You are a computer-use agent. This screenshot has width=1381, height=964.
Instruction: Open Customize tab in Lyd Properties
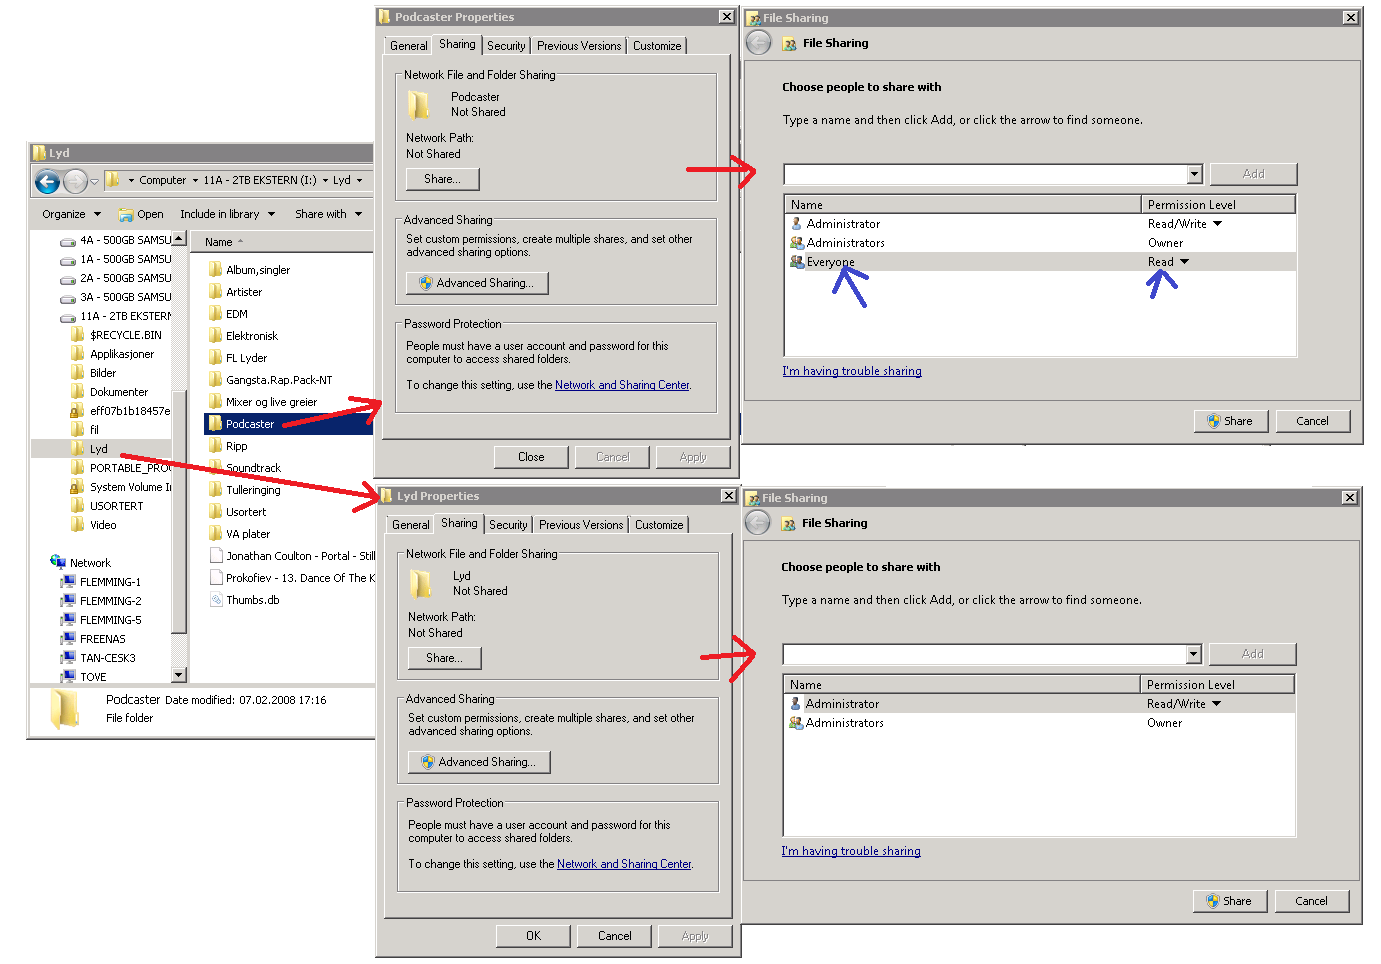[x=659, y=525]
